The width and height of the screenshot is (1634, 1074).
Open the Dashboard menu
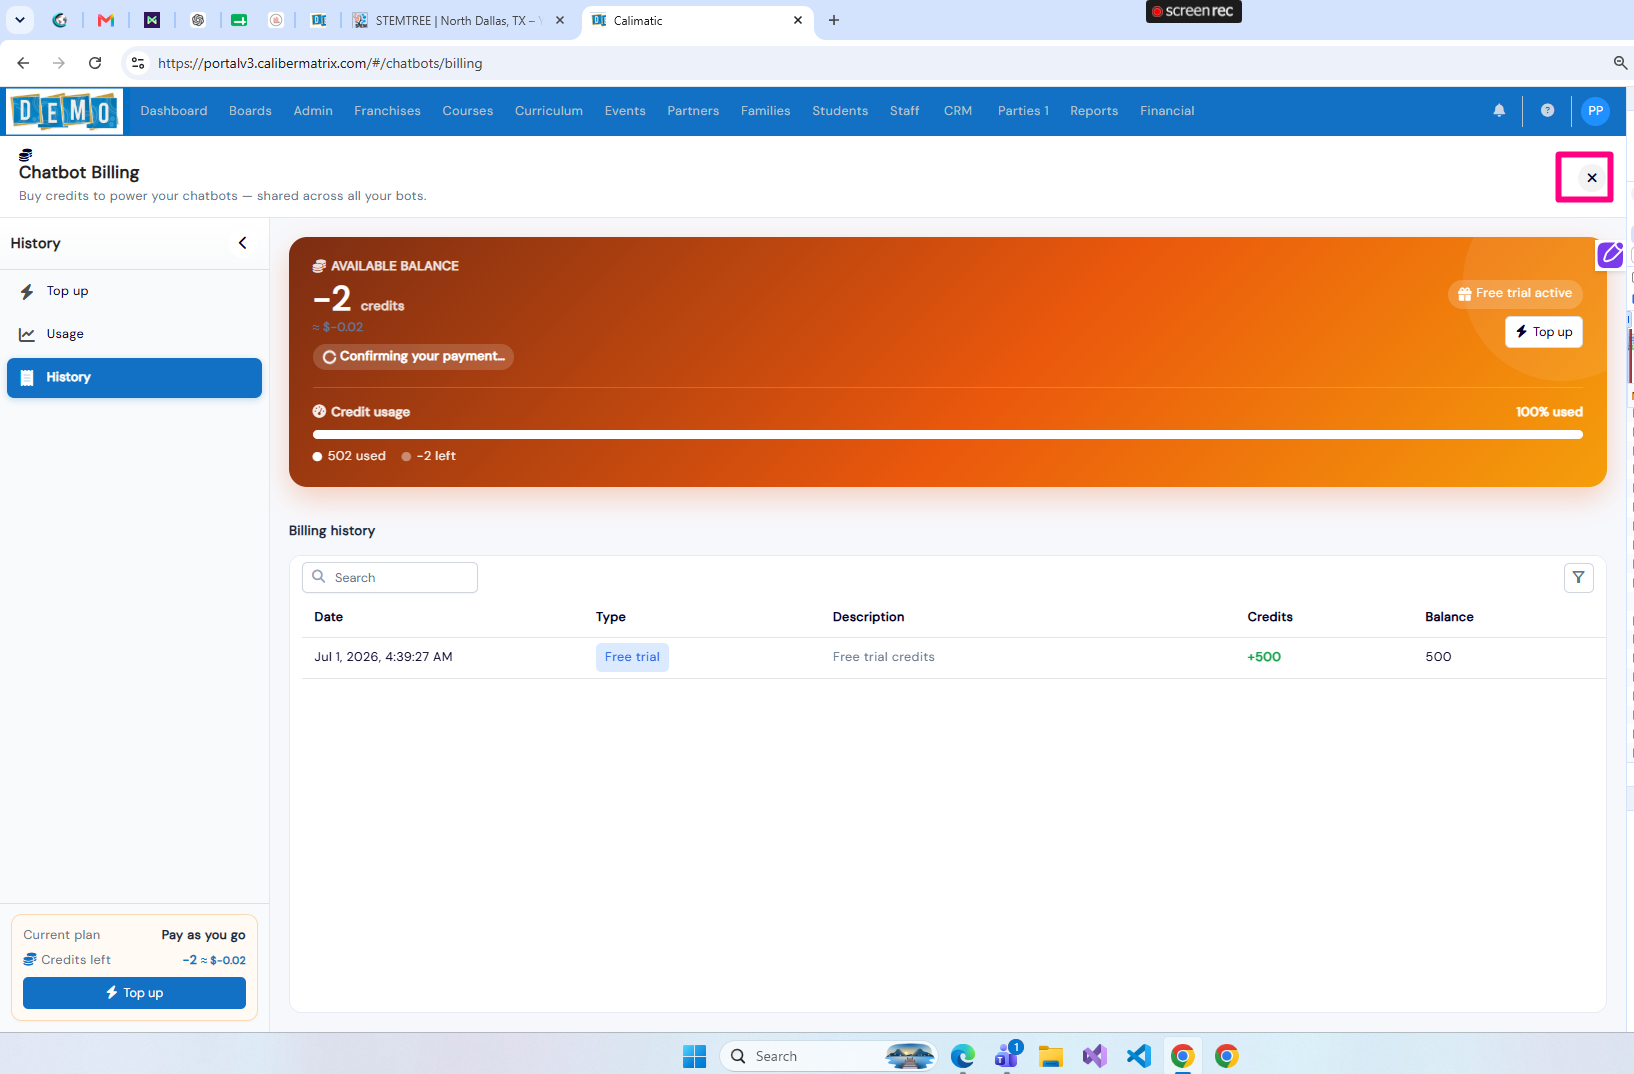coord(174,111)
